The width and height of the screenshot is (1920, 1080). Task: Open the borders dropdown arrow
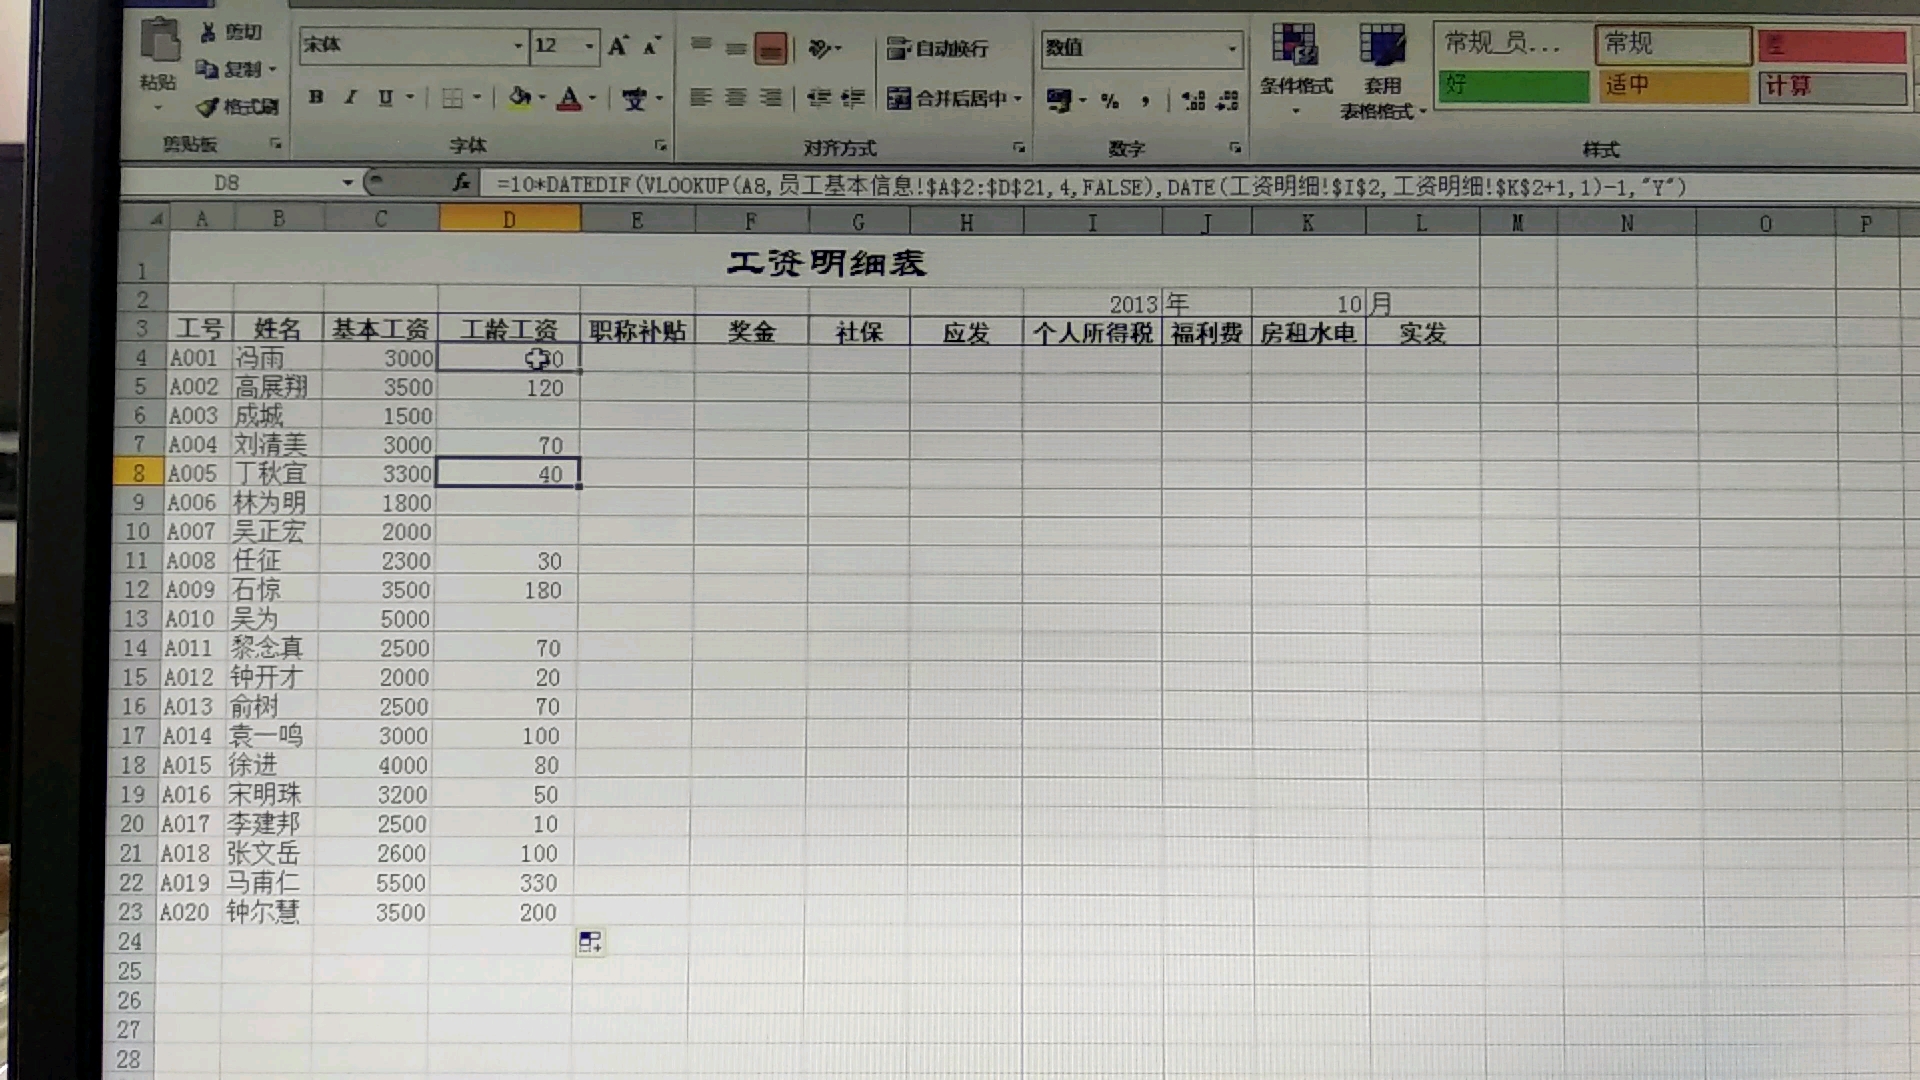pos(477,98)
